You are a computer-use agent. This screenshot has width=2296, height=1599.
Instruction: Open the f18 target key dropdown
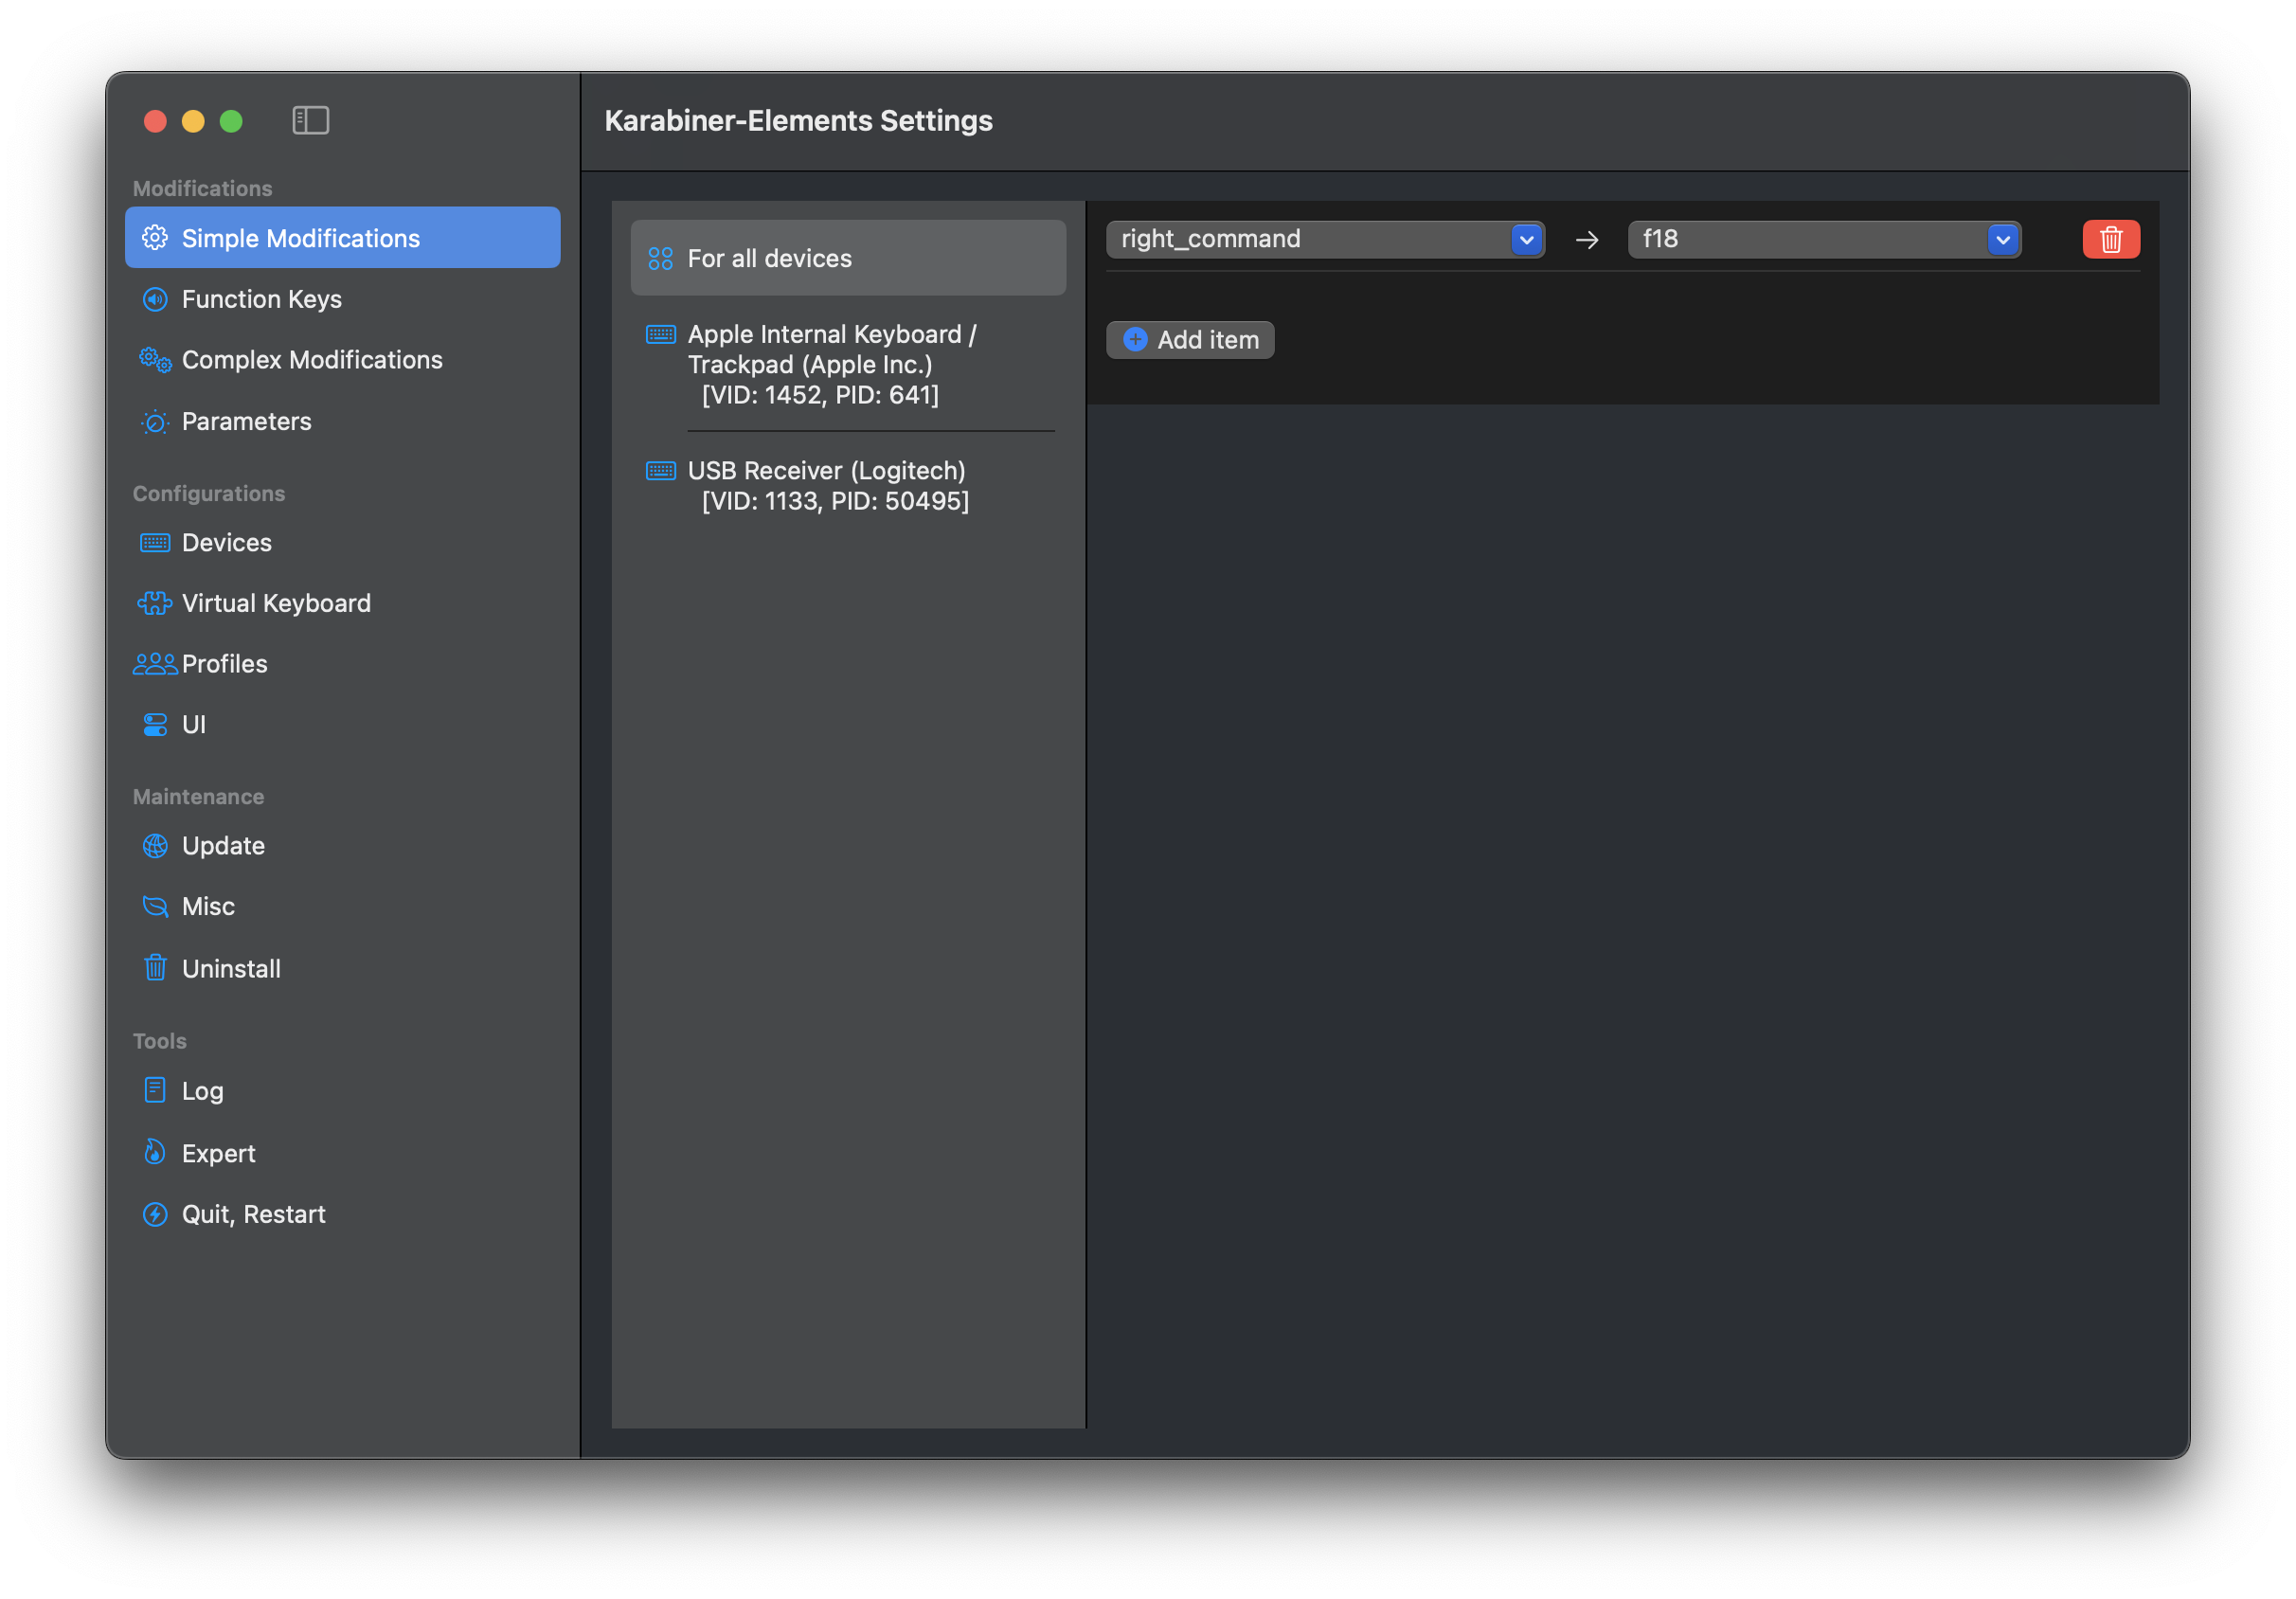(x=1824, y=240)
